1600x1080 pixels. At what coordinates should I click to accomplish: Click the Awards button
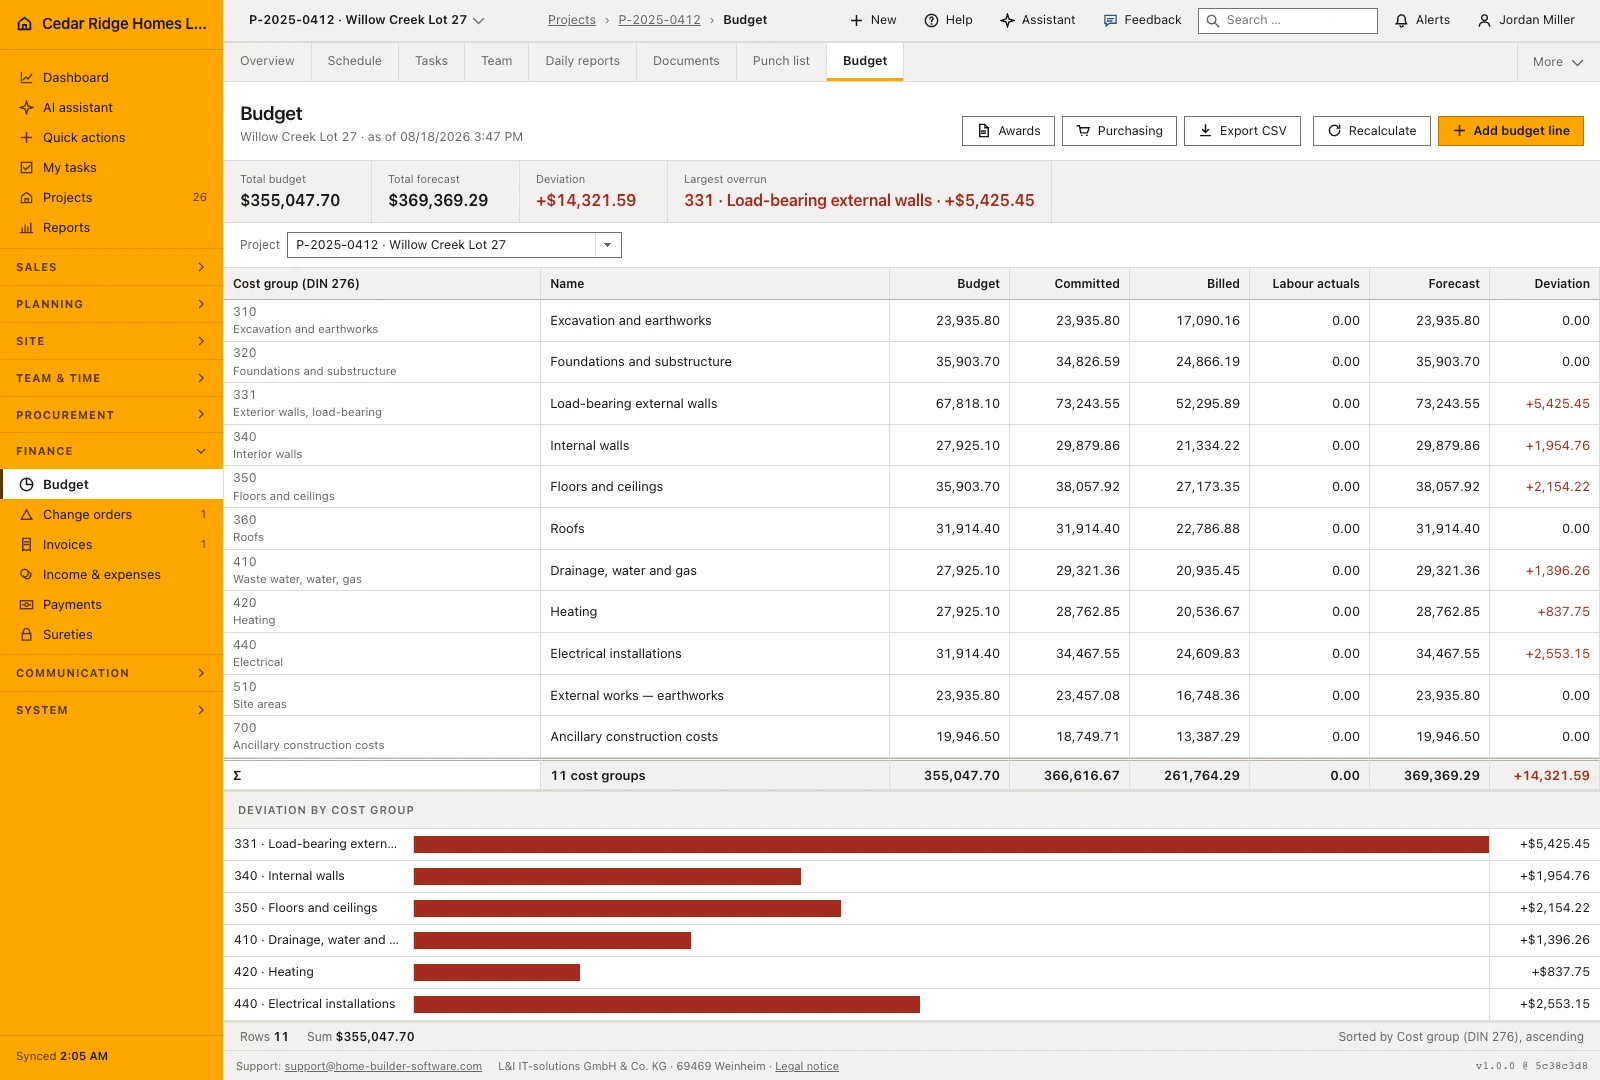pos(1008,131)
